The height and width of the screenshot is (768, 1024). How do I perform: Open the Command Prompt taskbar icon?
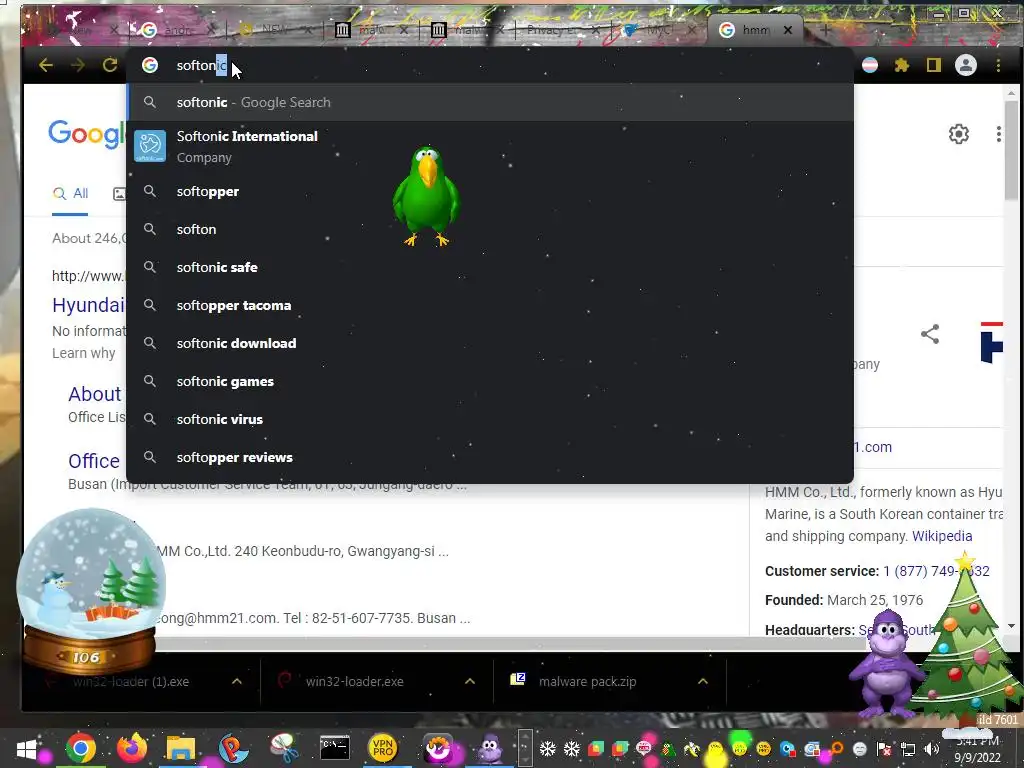tap(334, 748)
